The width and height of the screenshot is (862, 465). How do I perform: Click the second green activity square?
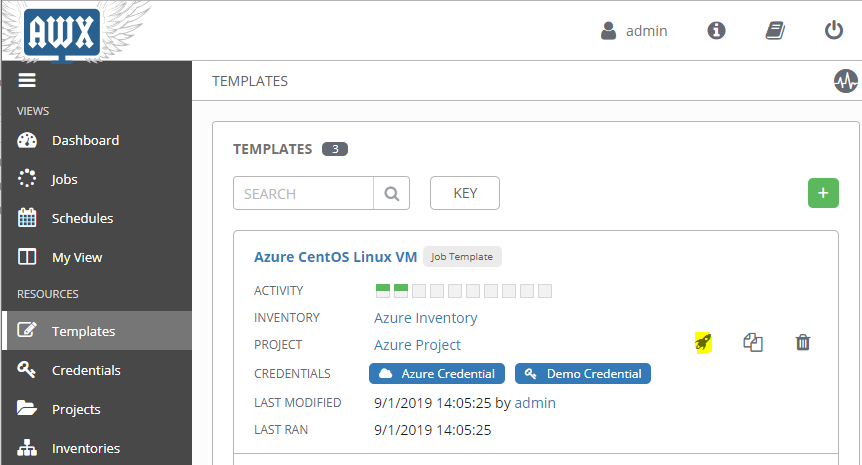point(401,291)
